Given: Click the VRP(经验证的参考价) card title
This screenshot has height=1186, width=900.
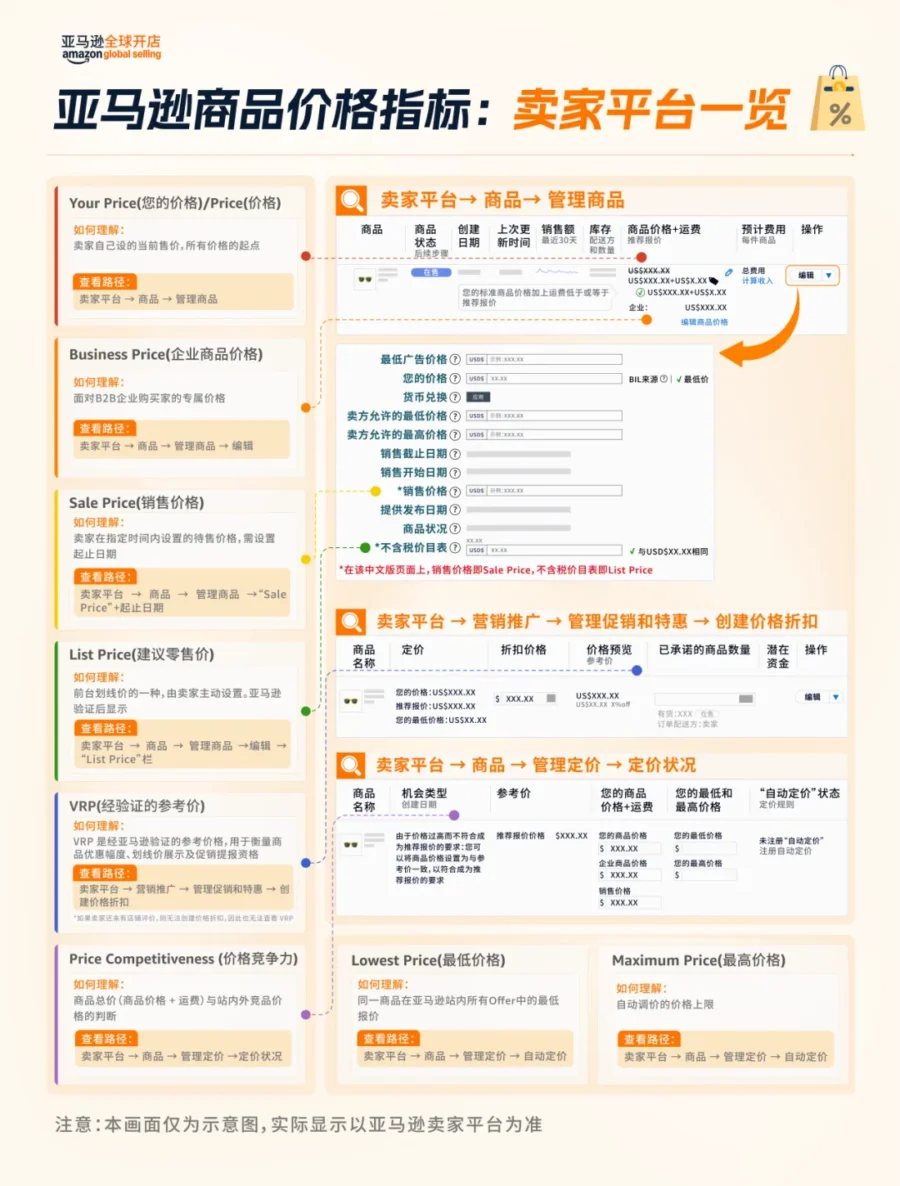Looking at the screenshot, I should pos(137,806).
